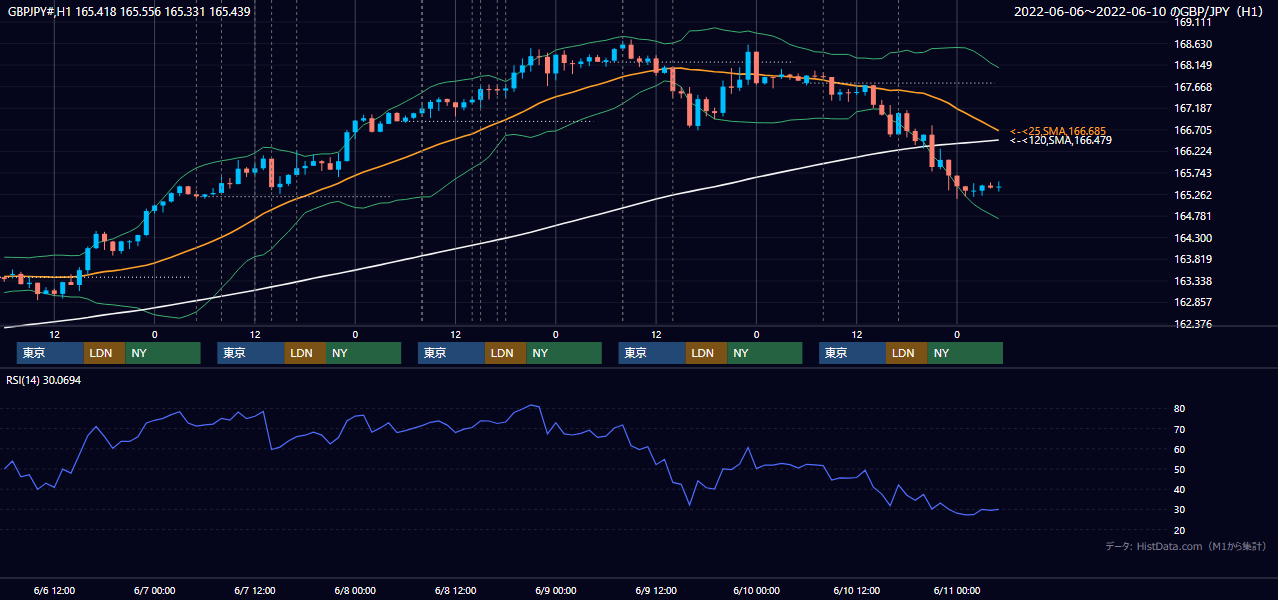This screenshot has height=600, width=1278.
Task: Click price axis value 167.668
Action: pos(1193,87)
